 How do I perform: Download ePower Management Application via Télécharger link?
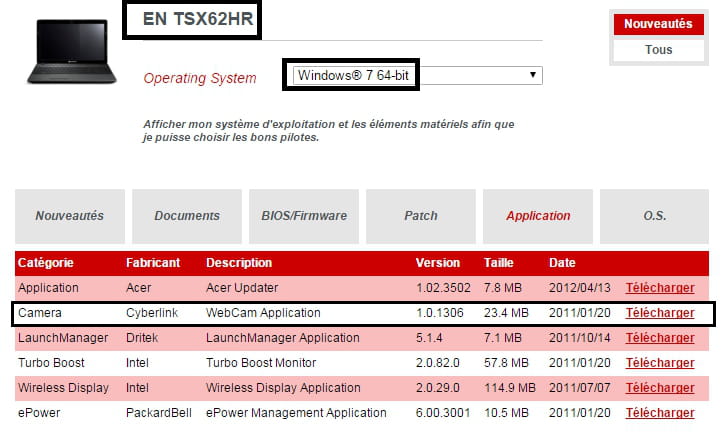[x=660, y=413]
